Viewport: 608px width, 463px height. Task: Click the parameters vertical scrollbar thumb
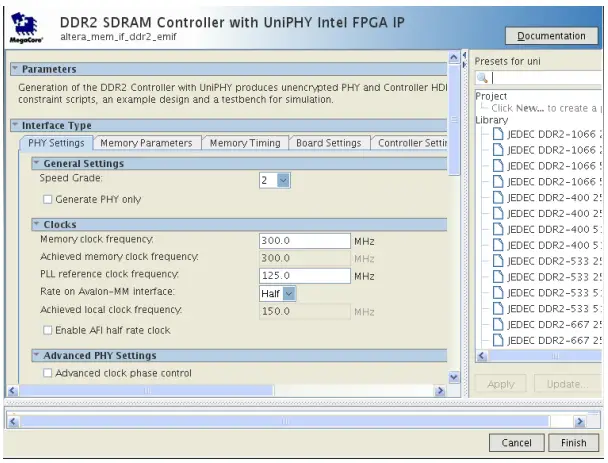[x=454, y=119]
